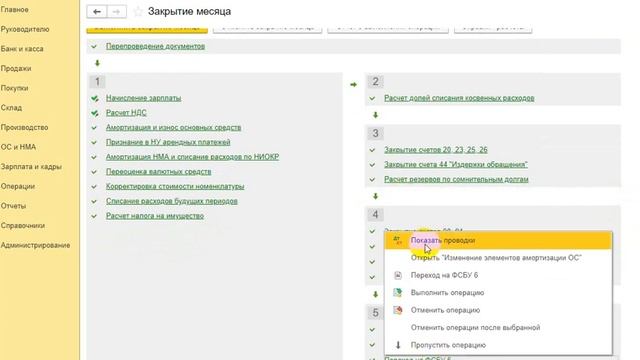Choose Открыть "Изменение элементов амортизации ОС"
This screenshot has width=640, height=360.
498,258
